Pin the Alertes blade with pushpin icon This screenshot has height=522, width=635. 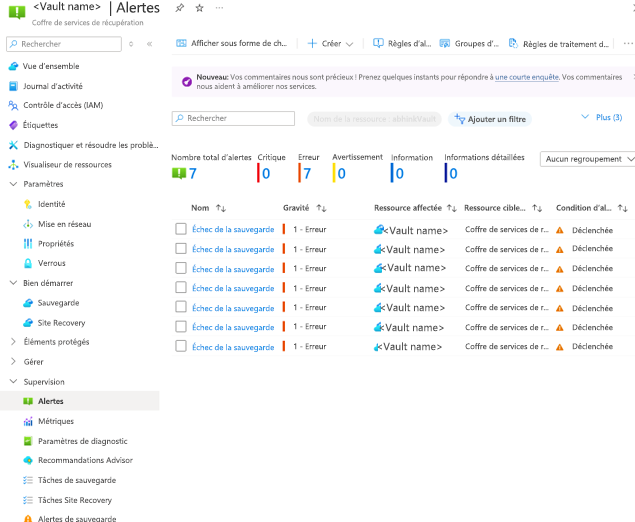tap(179, 8)
